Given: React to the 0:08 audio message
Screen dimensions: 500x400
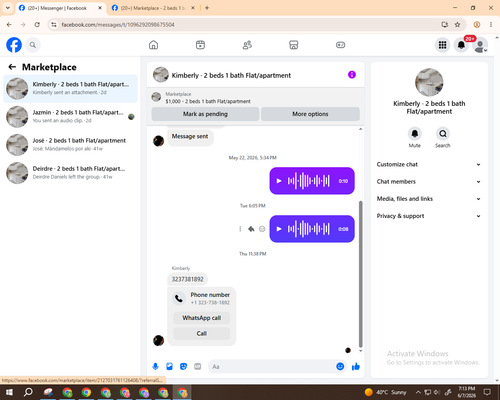Looking at the screenshot, I should (262, 229).
